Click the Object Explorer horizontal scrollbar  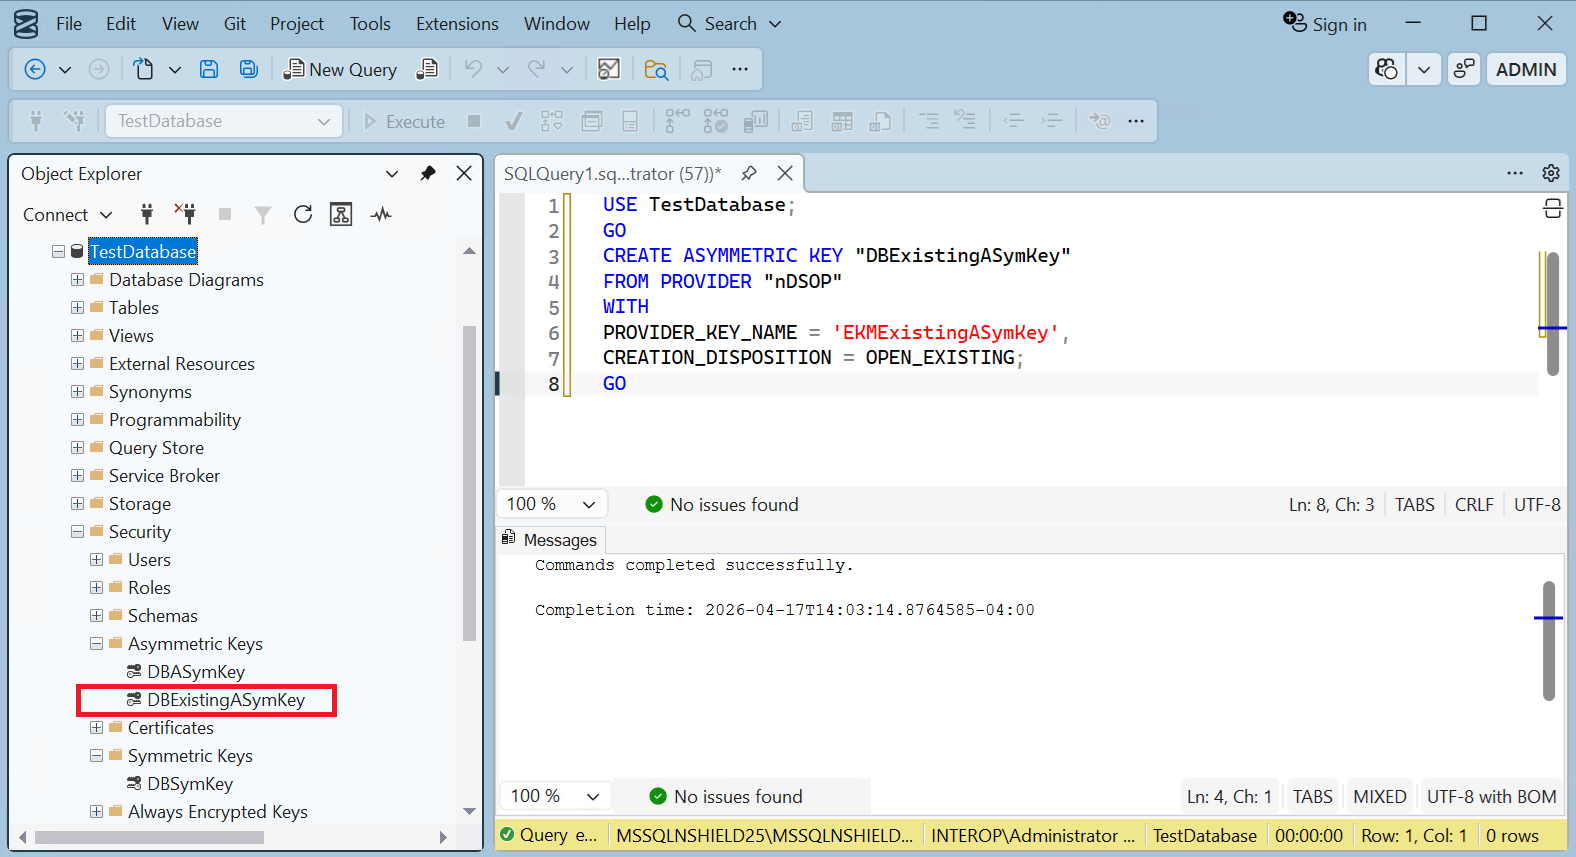click(149, 837)
